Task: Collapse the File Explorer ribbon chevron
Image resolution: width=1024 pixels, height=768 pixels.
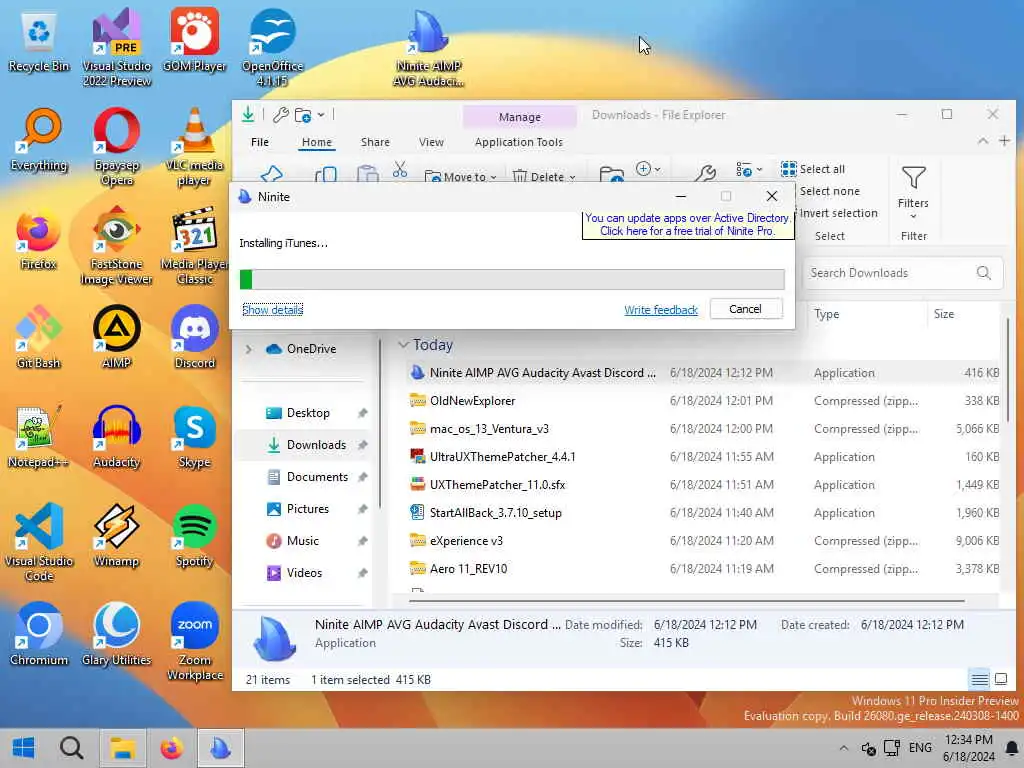Action: click(982, 141)
